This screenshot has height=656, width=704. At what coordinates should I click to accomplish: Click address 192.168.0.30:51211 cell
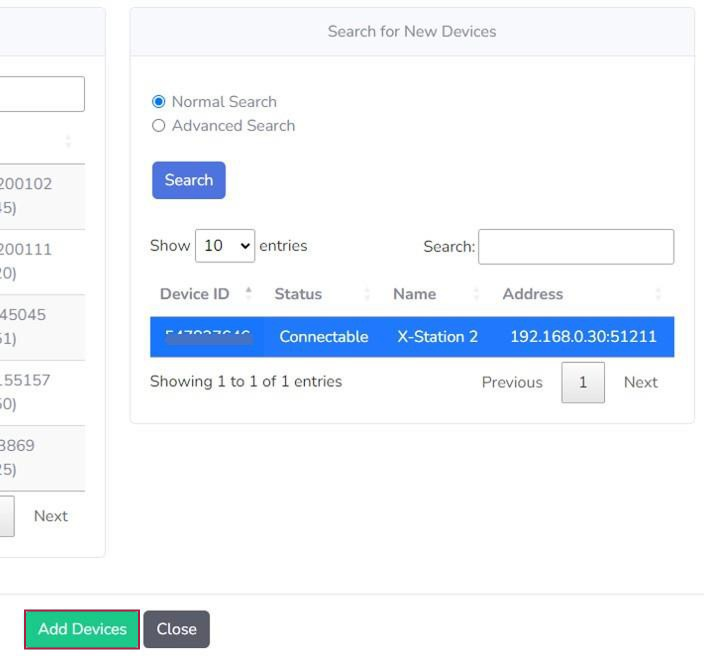tap(583, 337)
